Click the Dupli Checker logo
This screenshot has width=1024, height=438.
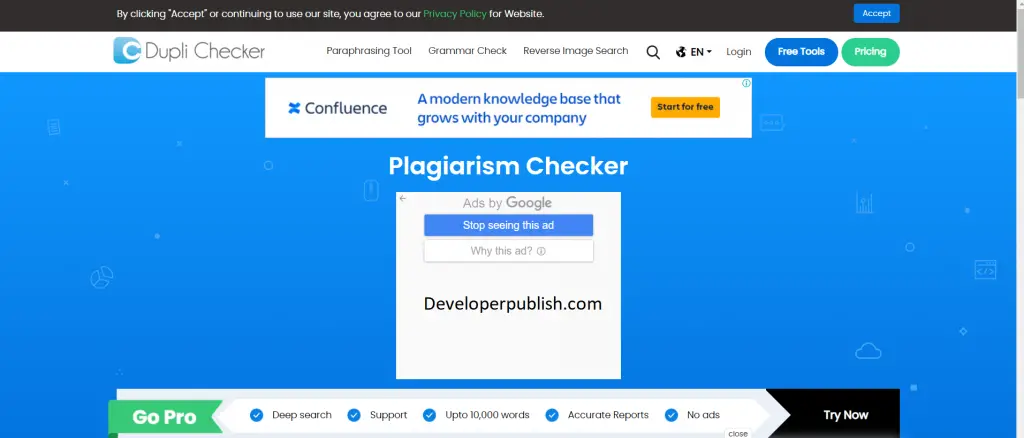click(189, 51)
